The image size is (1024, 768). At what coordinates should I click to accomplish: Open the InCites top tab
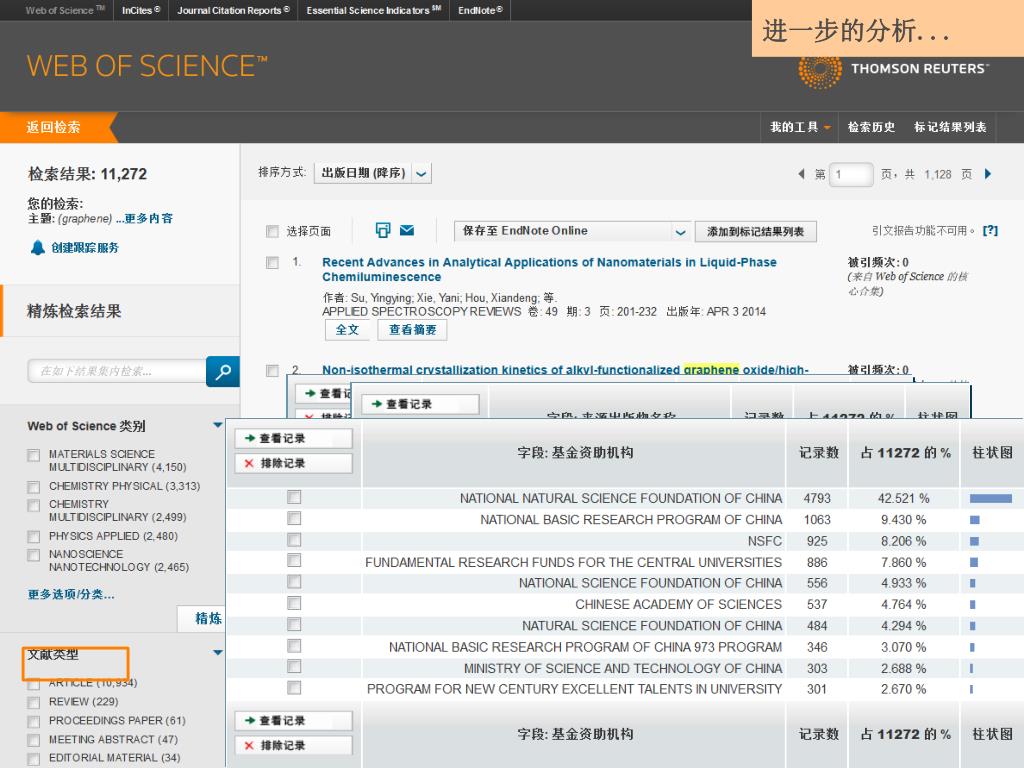click(x=141, y=10)
